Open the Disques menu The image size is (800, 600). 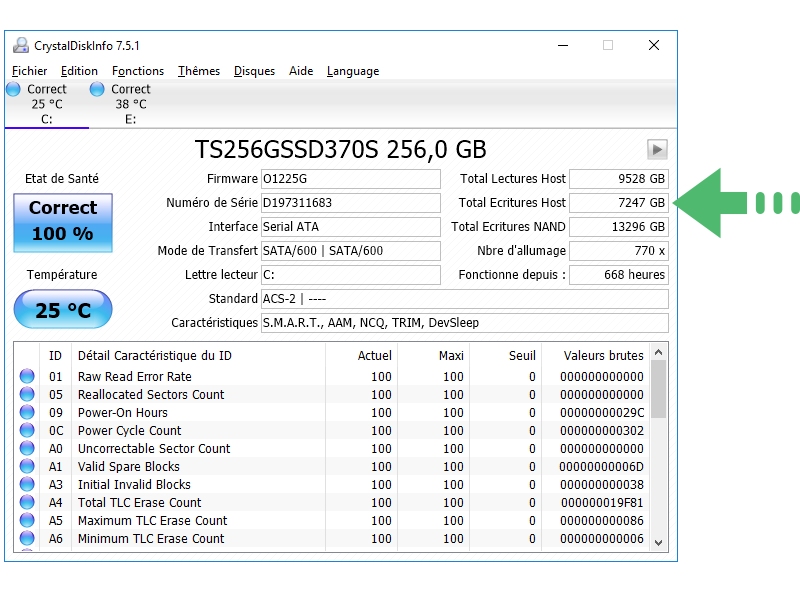(254, 71)
